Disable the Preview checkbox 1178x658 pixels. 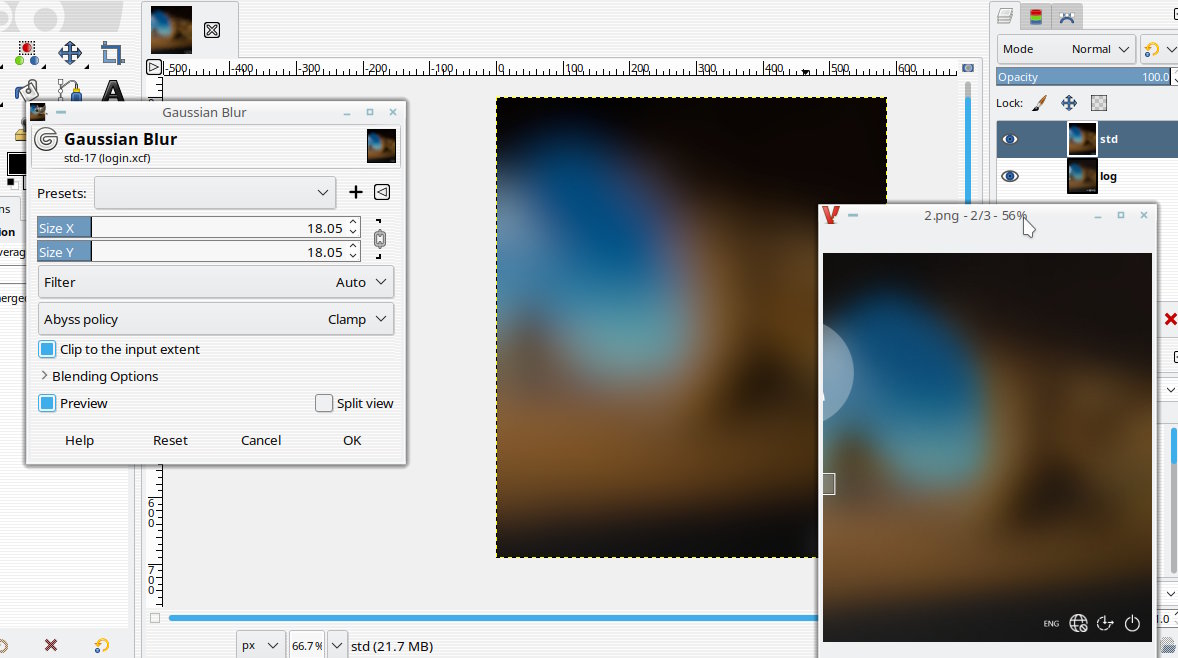pos(47,403)
